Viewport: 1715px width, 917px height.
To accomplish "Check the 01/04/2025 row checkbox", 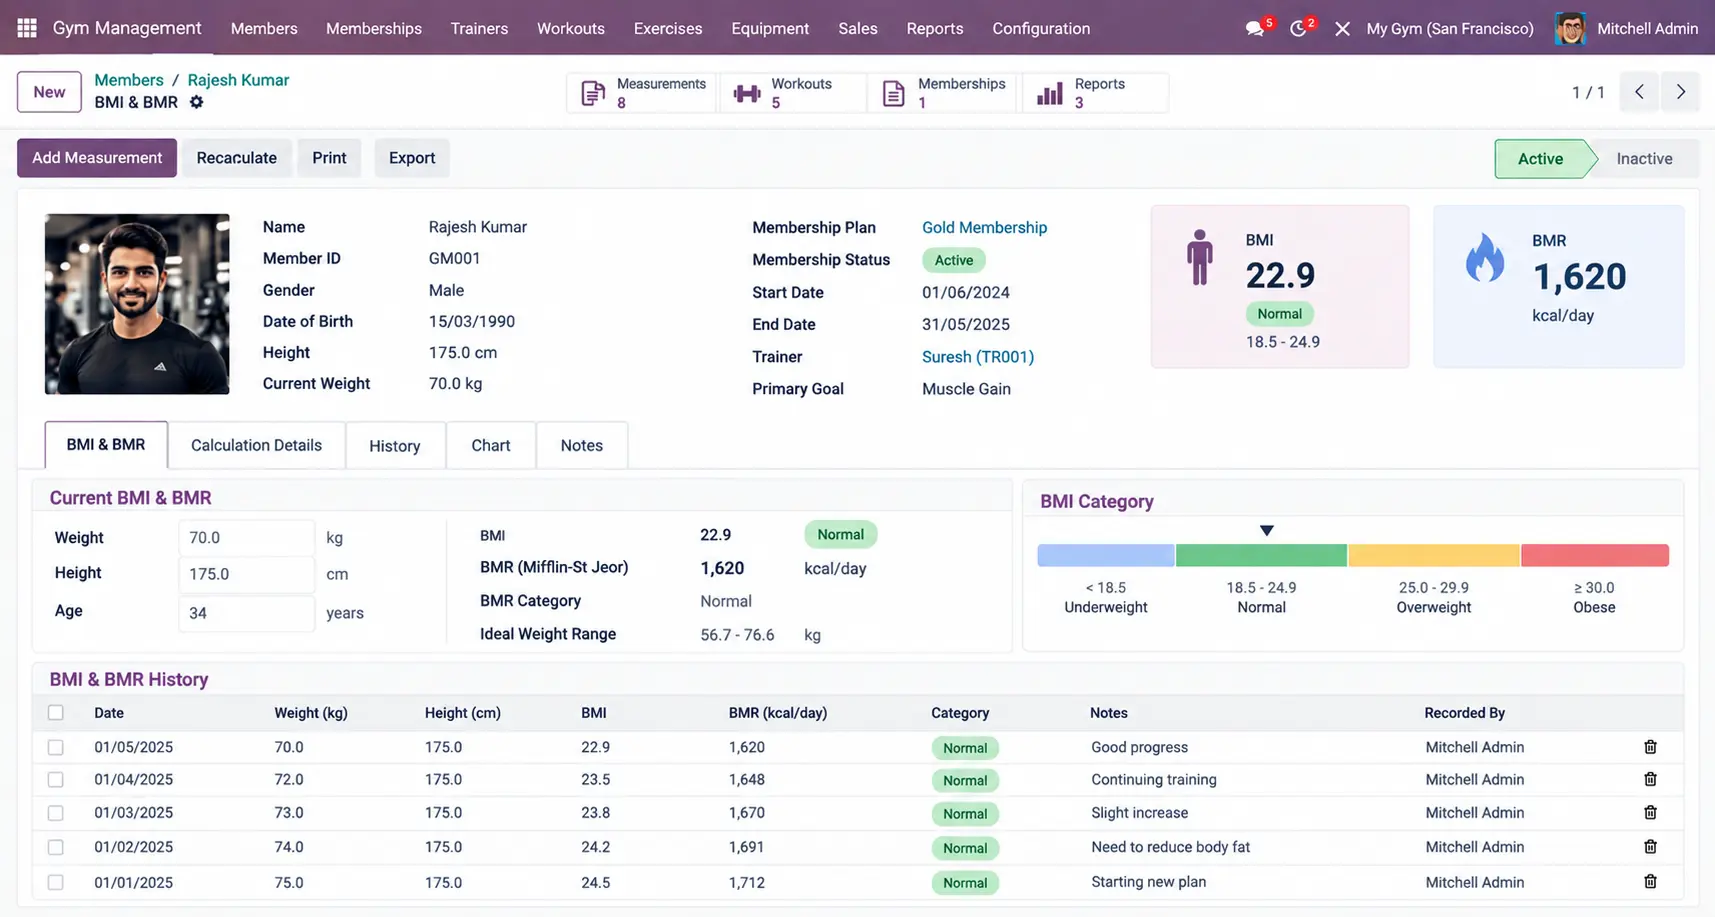I will click(56, 780).
